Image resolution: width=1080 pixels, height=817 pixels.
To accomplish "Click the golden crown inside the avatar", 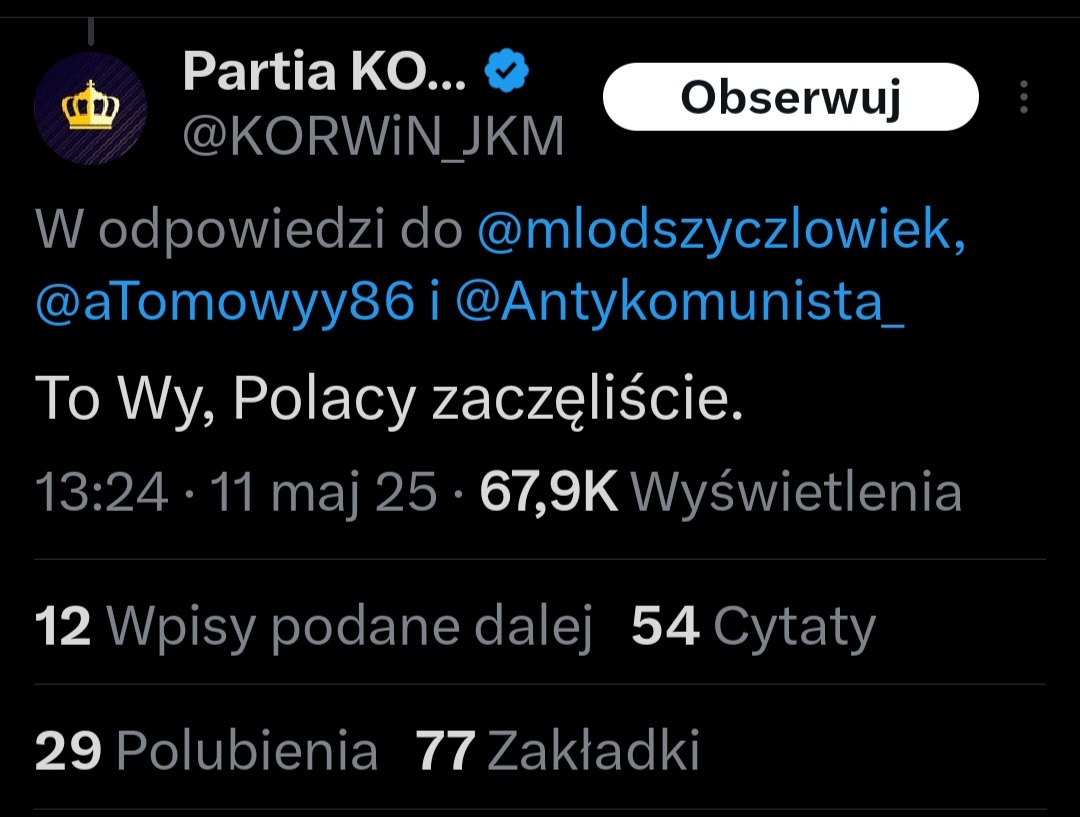I will coord(90,105).
